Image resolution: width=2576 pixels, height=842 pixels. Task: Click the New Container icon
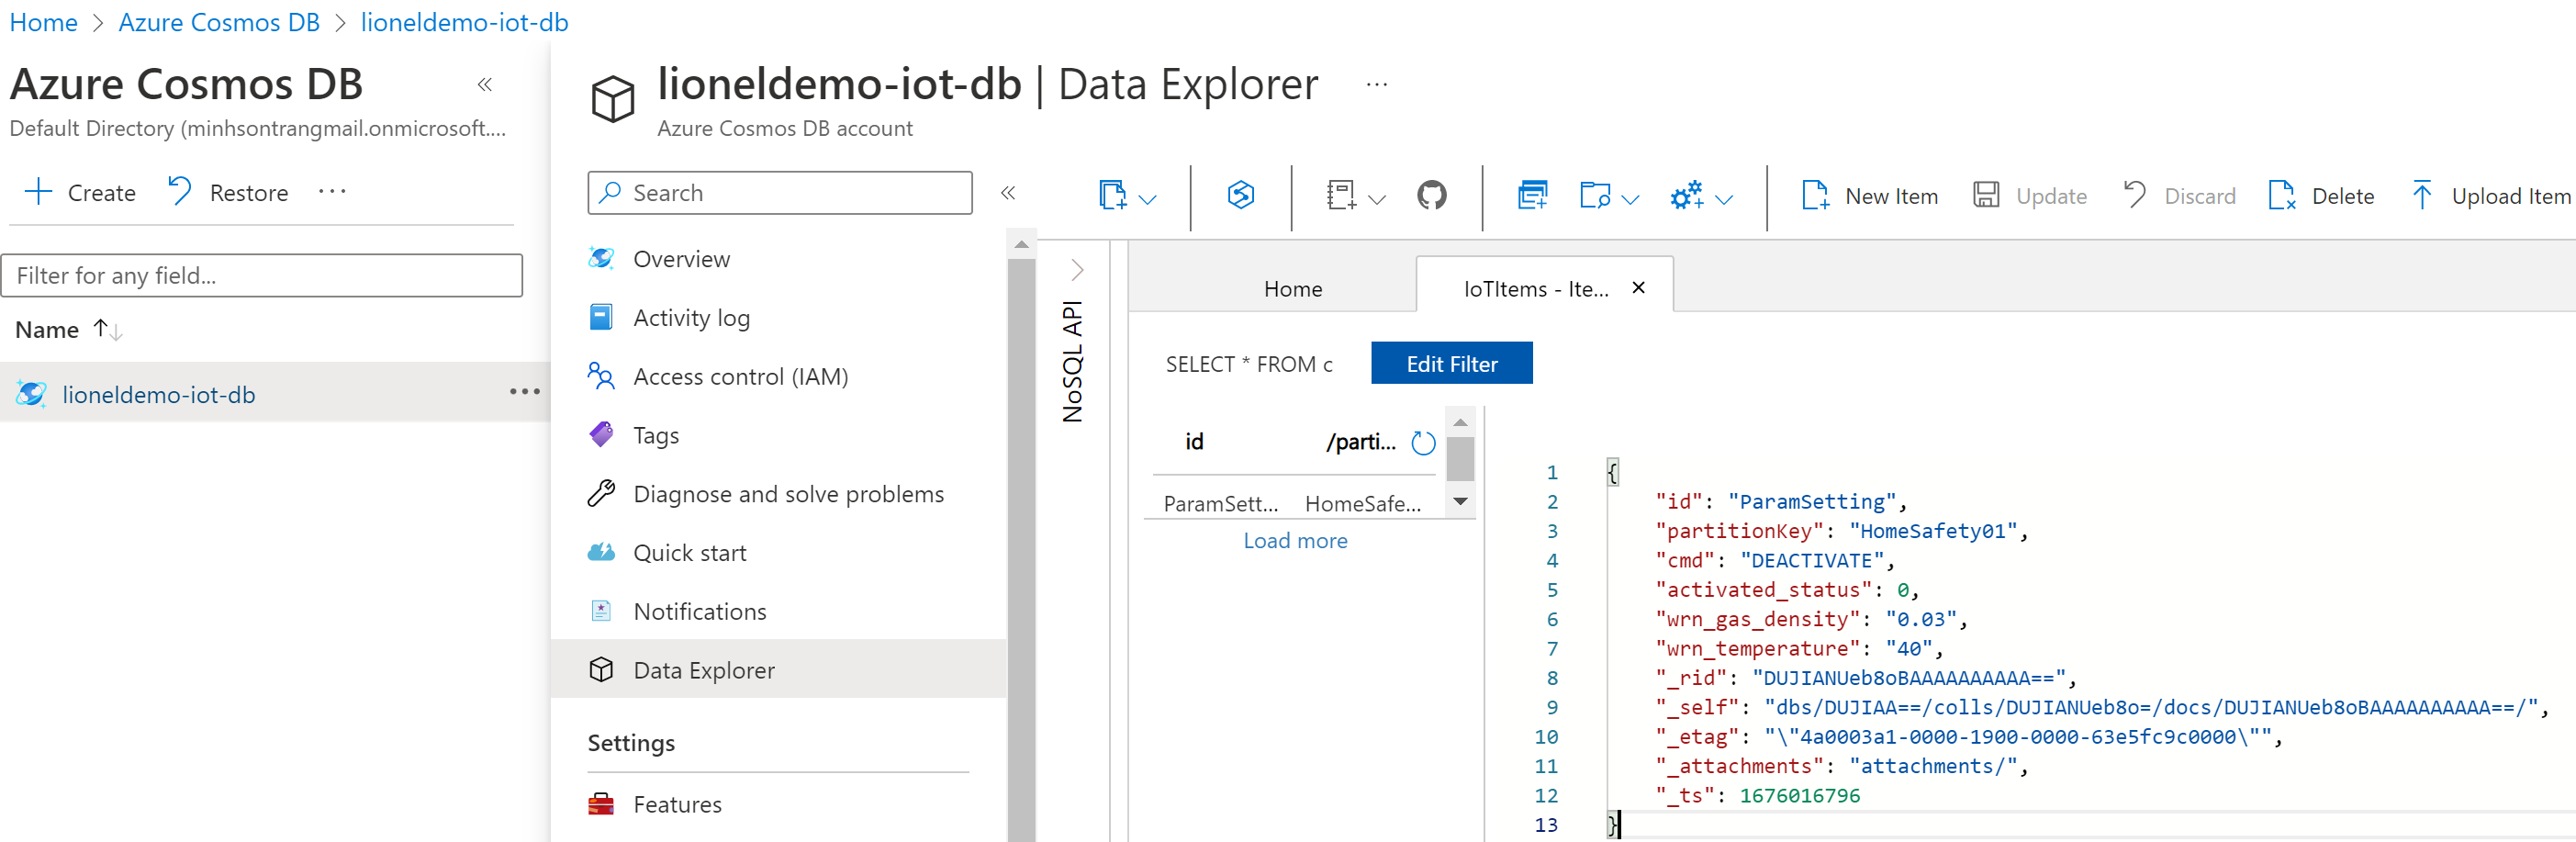(1112, 195)
